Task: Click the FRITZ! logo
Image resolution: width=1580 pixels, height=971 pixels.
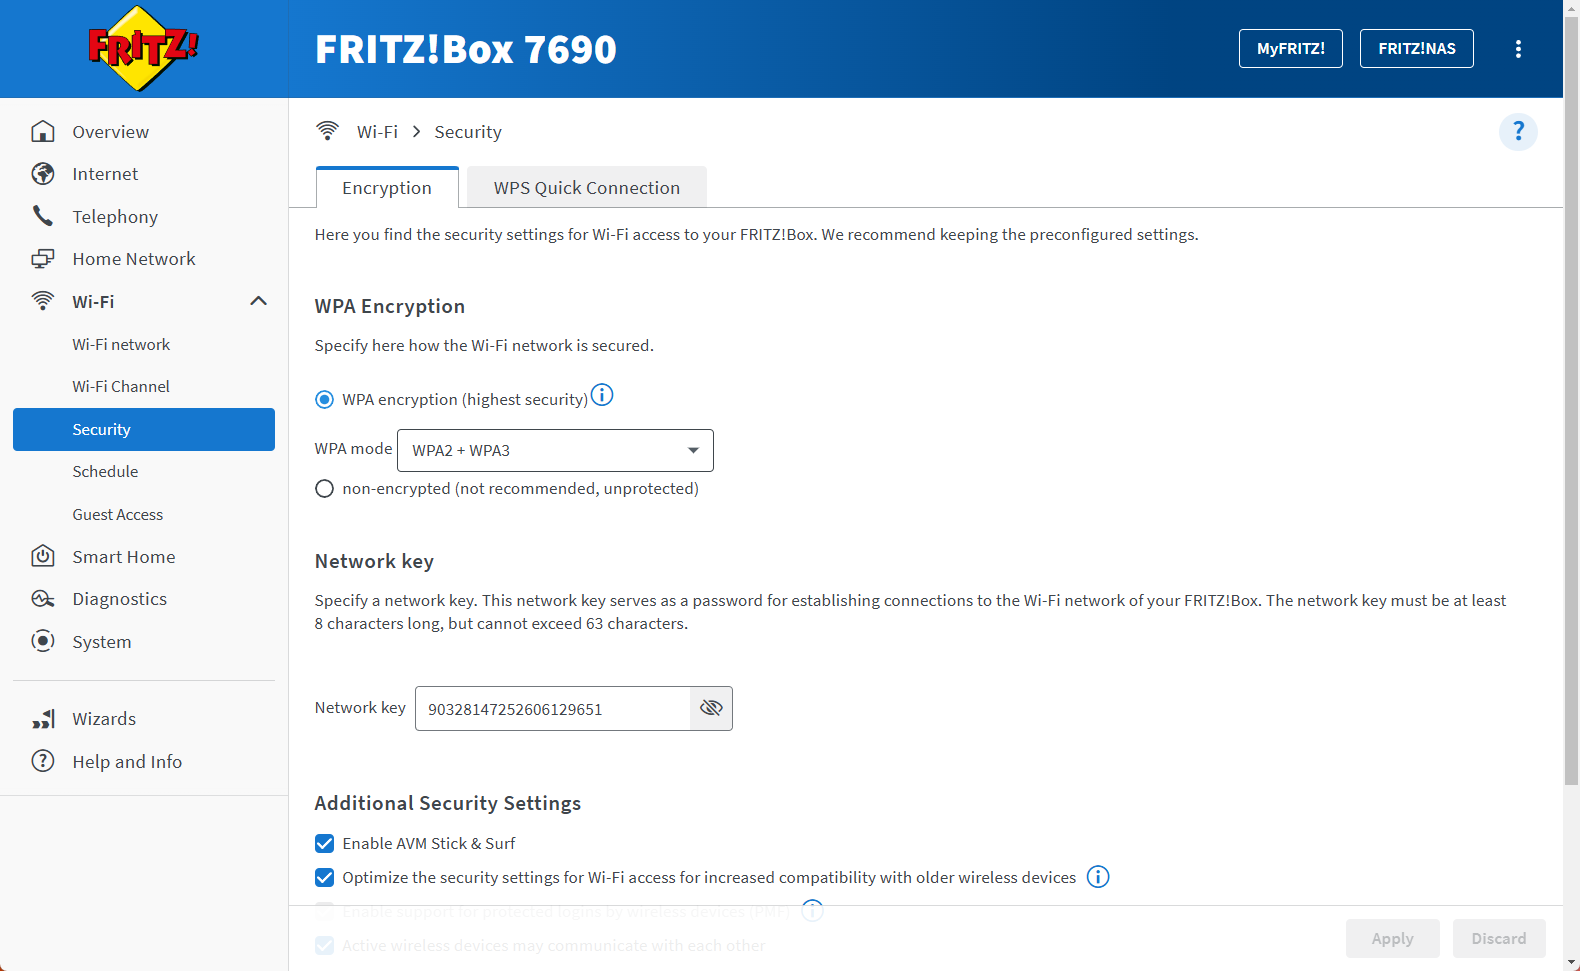Action: coord(143,48)
